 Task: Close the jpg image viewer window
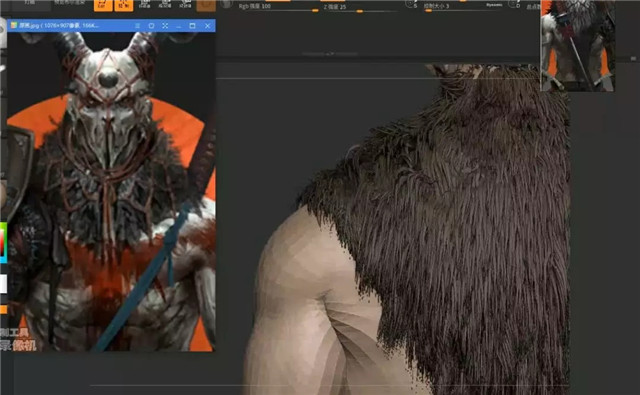coord(207,26)
